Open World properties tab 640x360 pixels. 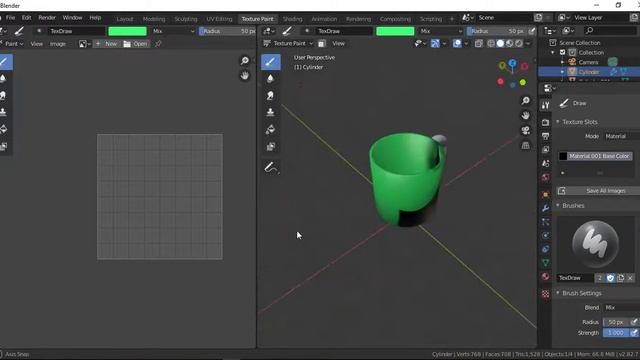point(545,177)
